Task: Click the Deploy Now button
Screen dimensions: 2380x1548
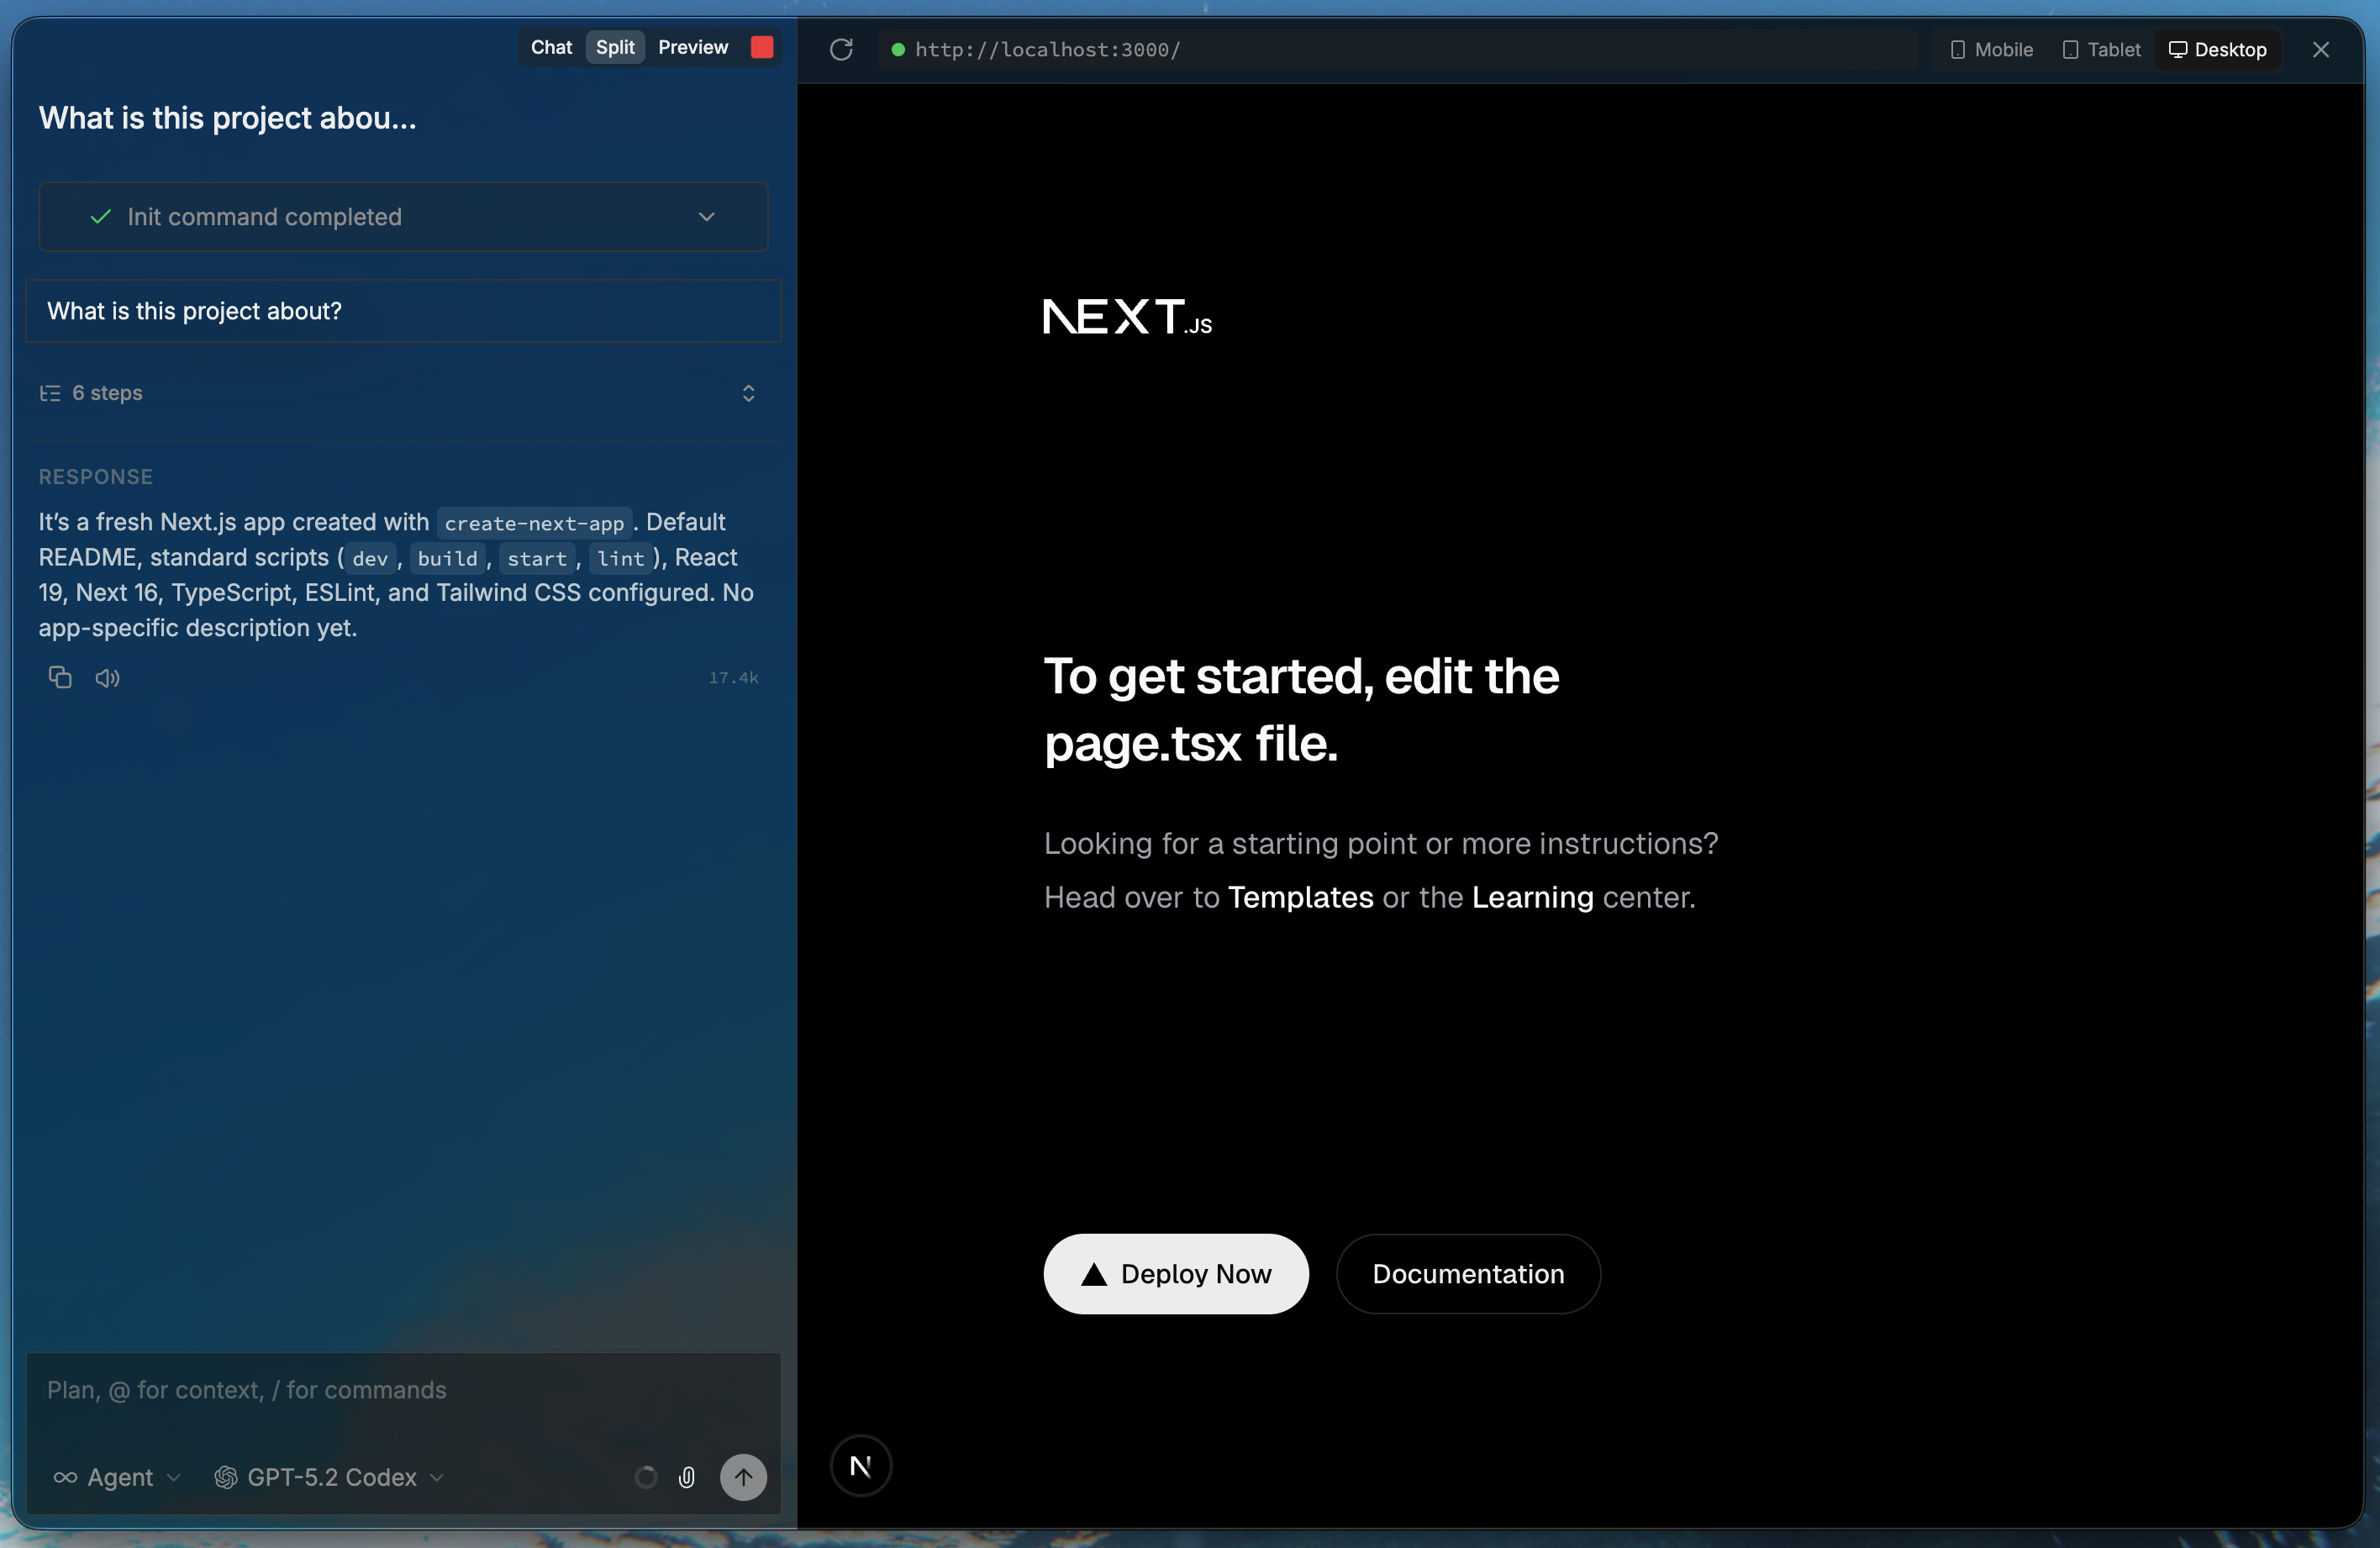Action: tap(1175, 1273)
